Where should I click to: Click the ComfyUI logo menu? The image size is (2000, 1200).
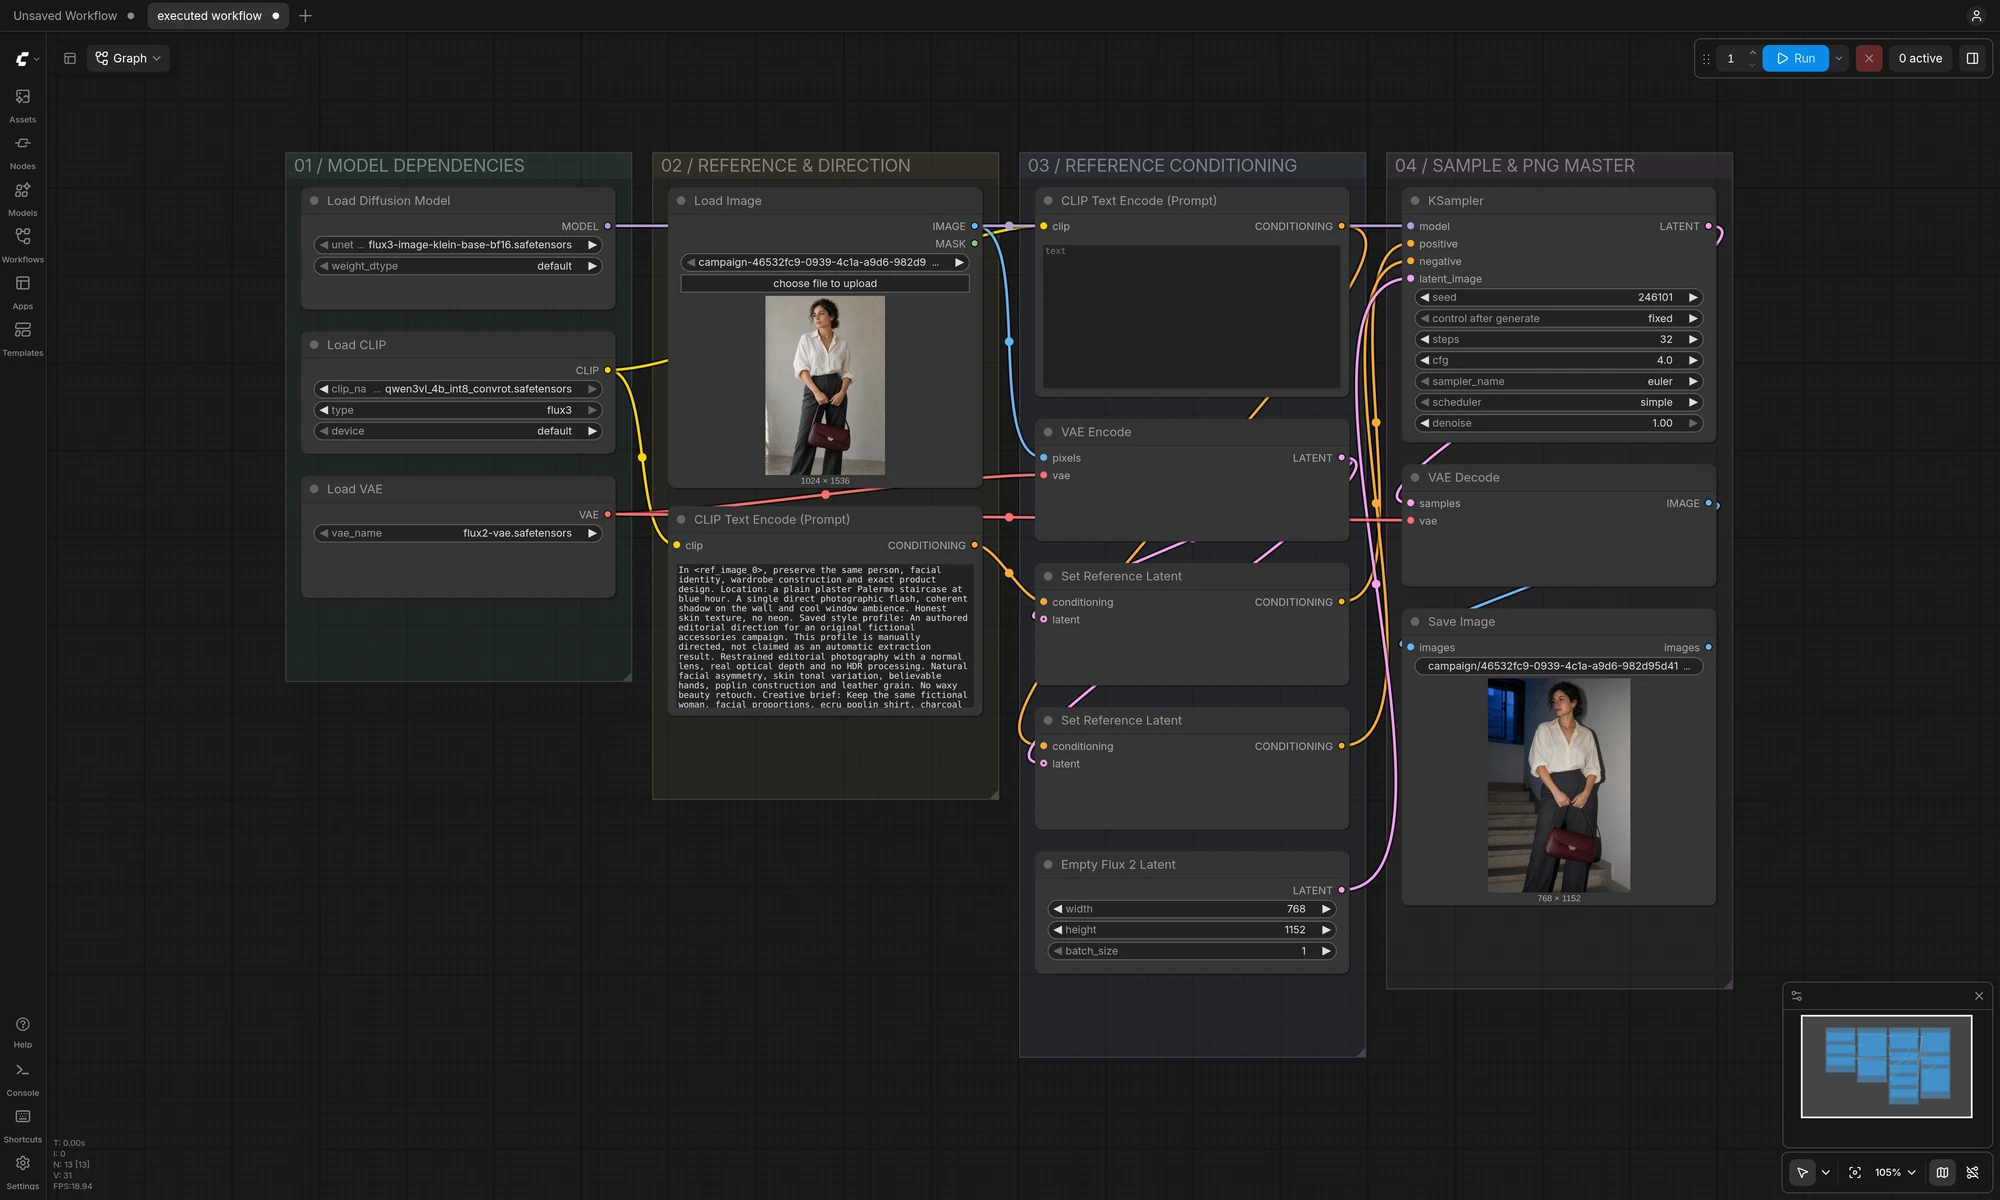point(27,59)
